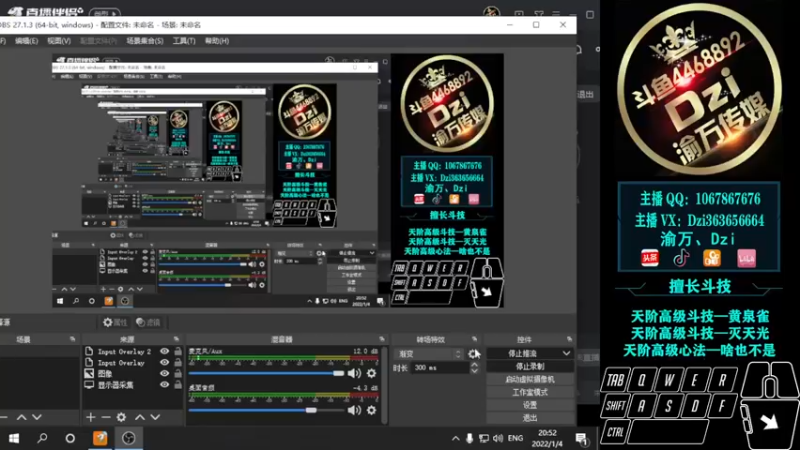Open source properties gear in sources toolbar
This screenshot has width=800, height=450.
point(121,417)
